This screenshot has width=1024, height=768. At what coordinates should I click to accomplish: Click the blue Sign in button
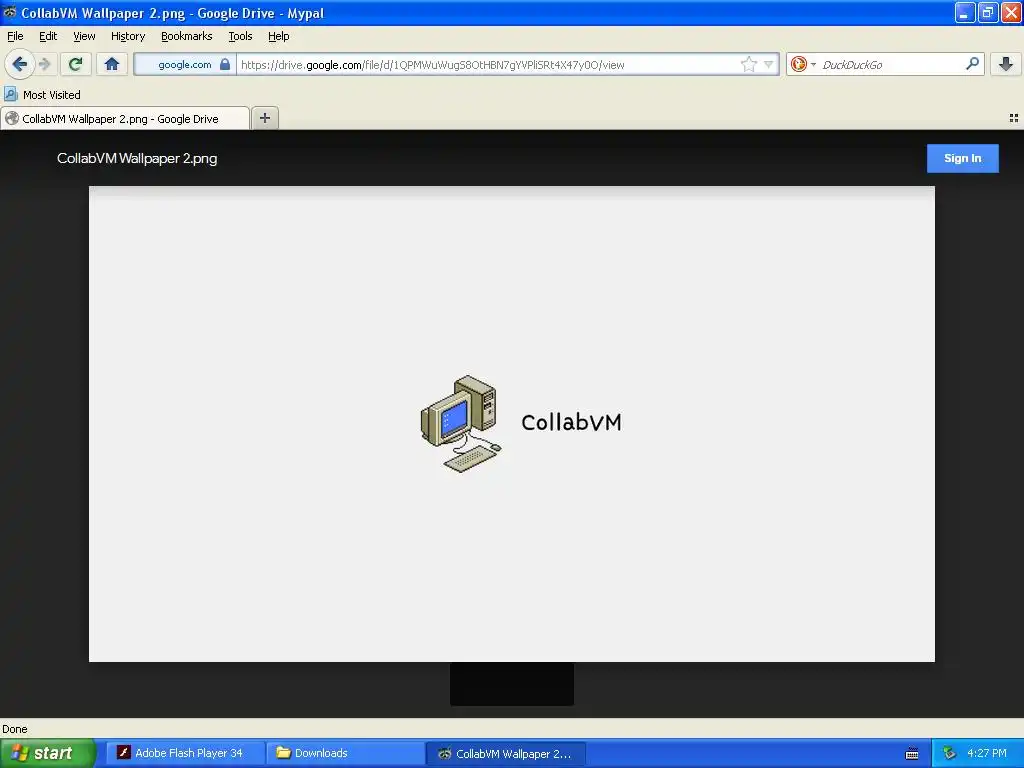[963, 158]
